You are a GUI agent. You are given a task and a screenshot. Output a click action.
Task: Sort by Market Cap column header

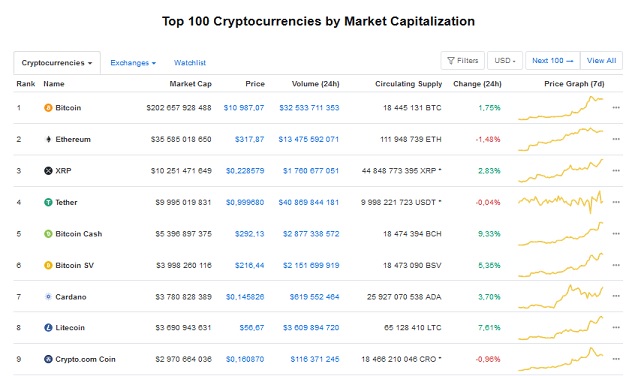click(190, 84)
